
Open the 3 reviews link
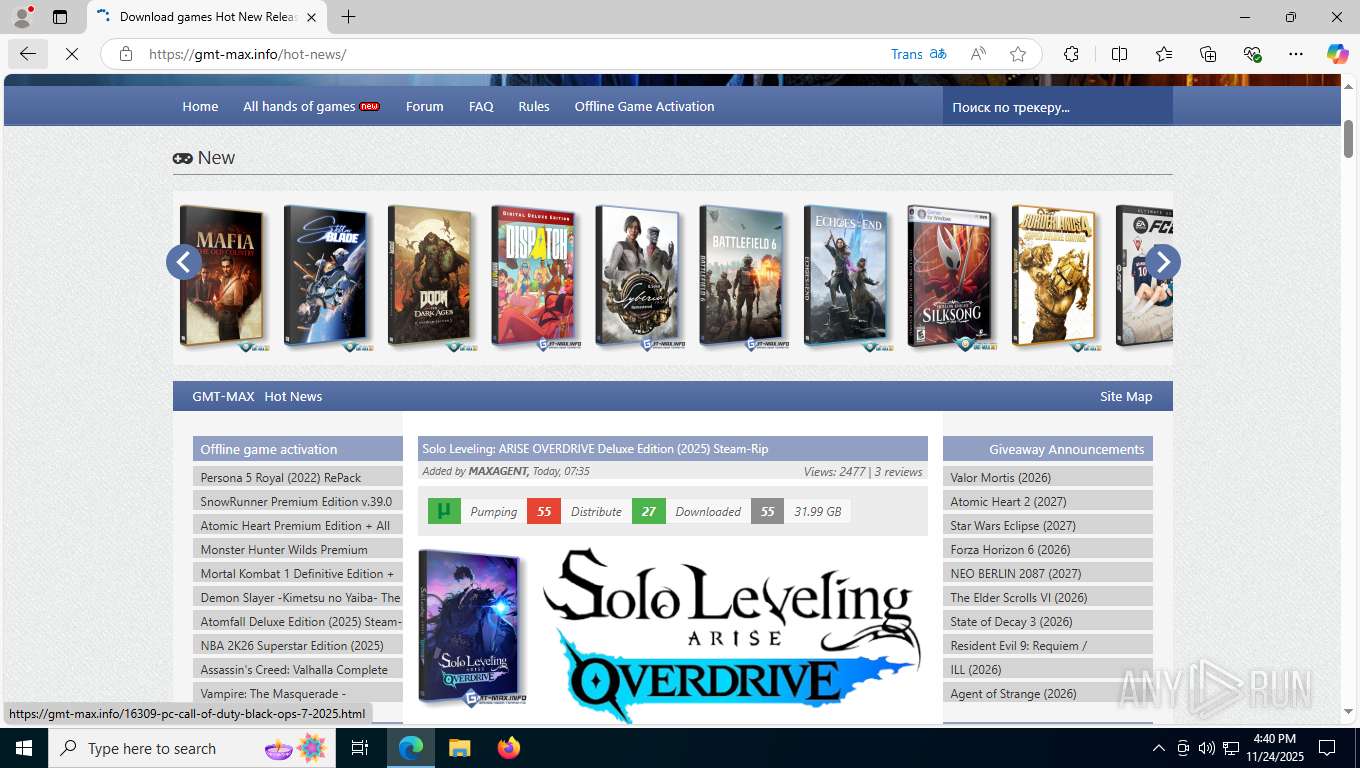[x=898, y=471]
